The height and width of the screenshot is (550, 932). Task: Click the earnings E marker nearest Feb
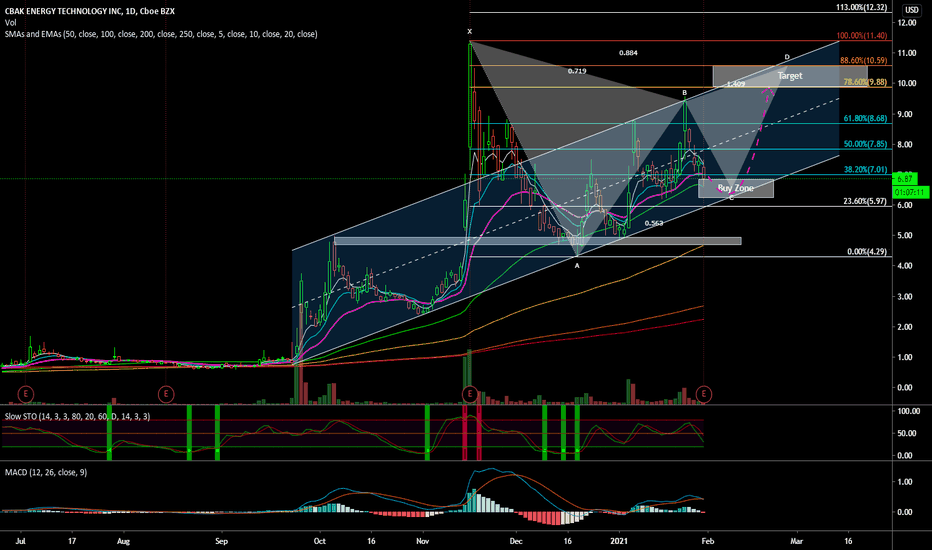point(704,394)
